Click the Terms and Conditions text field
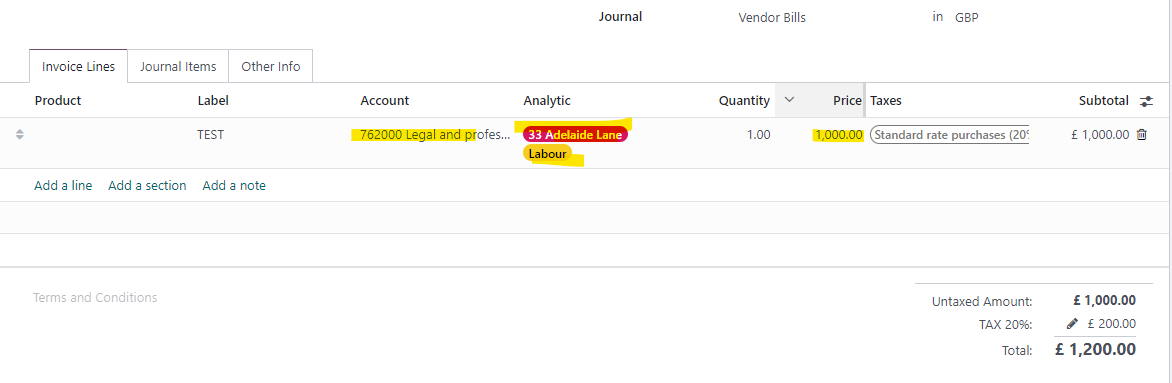The height and width of the screenshot is (383, 1172). click(95, 298)
